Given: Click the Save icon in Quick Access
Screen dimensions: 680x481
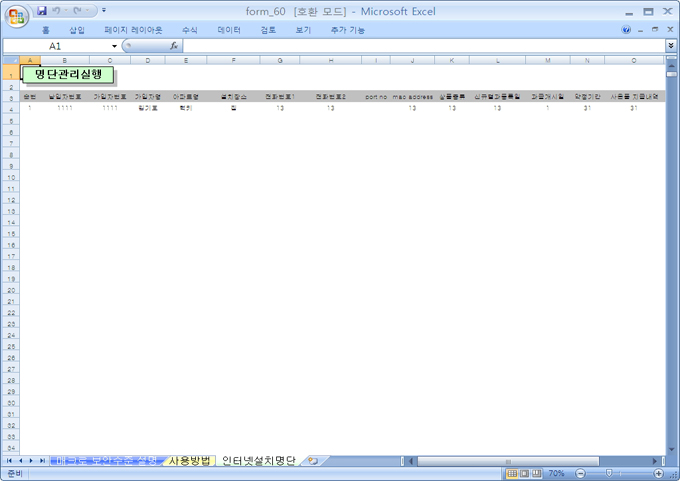Looking at the screenshot, I should [x=42, y=10].
